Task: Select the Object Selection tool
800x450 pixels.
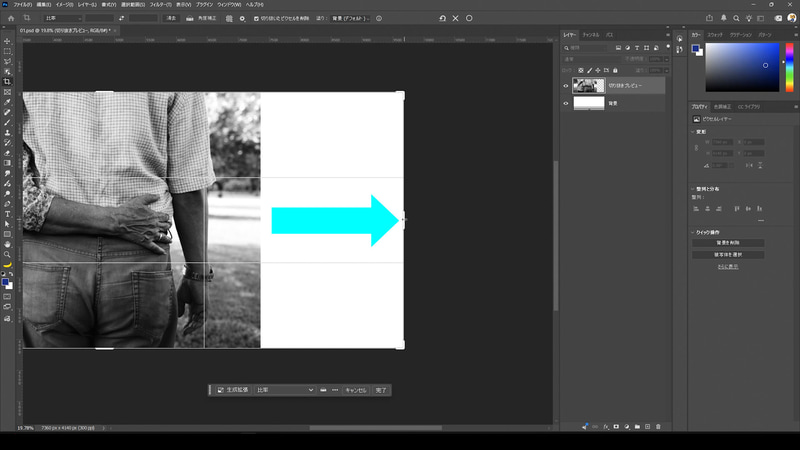Action: tap(7, 72)
